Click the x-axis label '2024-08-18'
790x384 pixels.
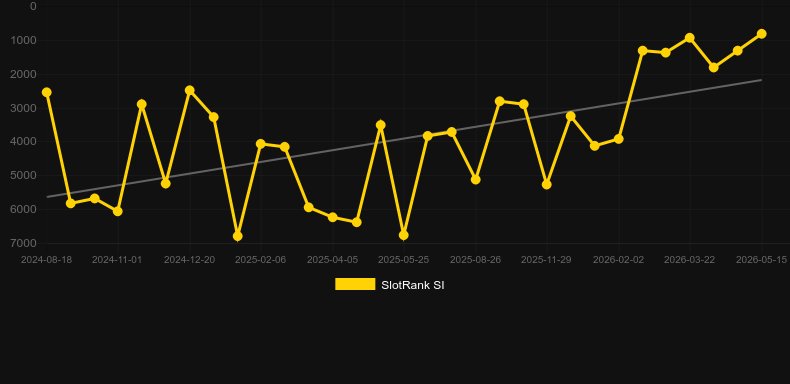point(46,260)
